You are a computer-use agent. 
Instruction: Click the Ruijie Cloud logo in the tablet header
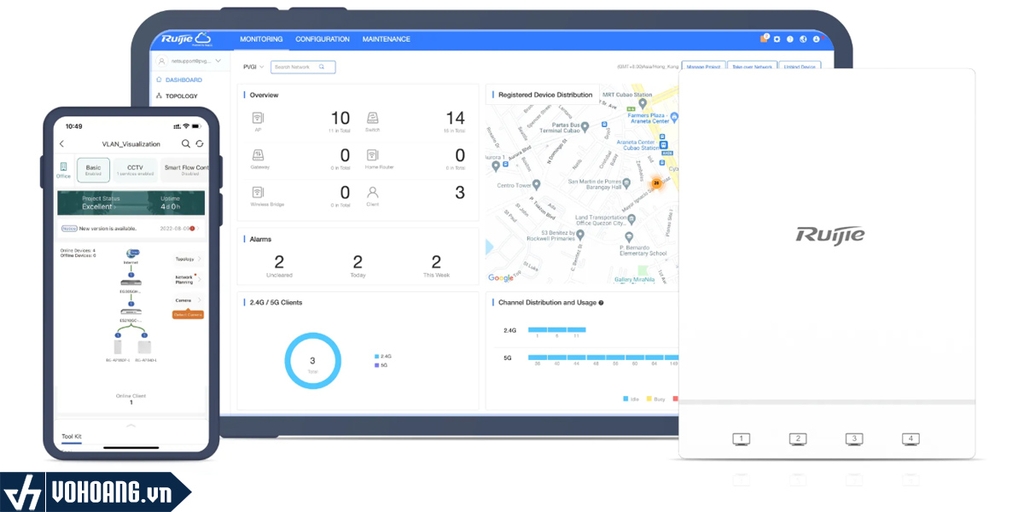186,39
